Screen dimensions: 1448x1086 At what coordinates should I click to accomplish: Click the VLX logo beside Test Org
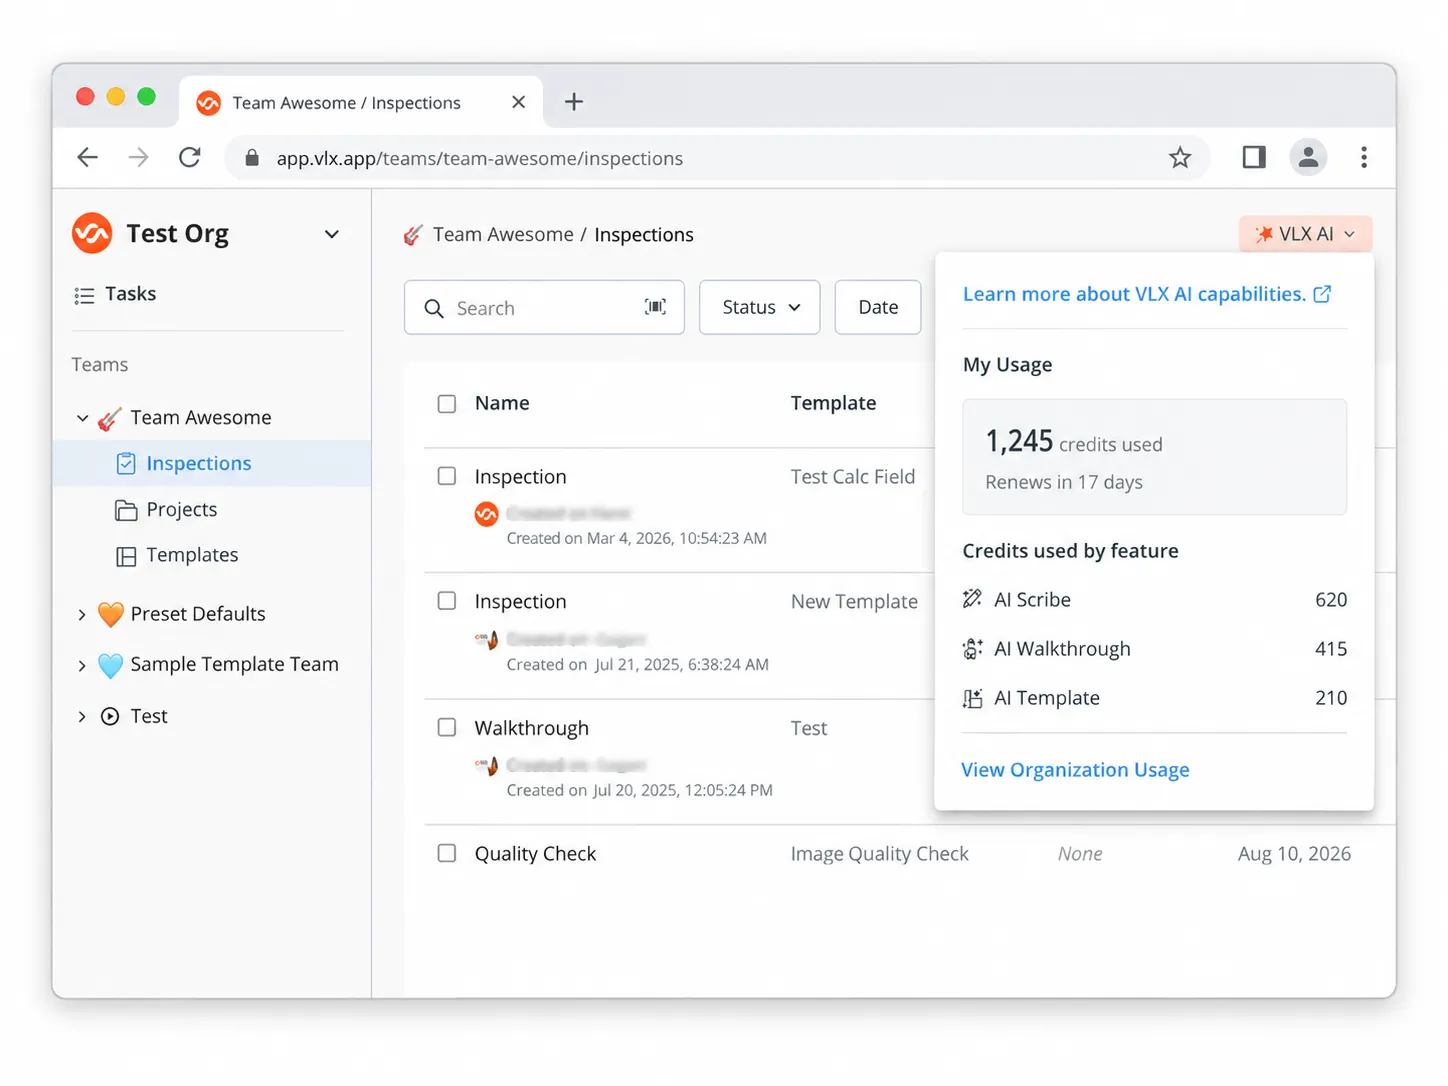92,233
